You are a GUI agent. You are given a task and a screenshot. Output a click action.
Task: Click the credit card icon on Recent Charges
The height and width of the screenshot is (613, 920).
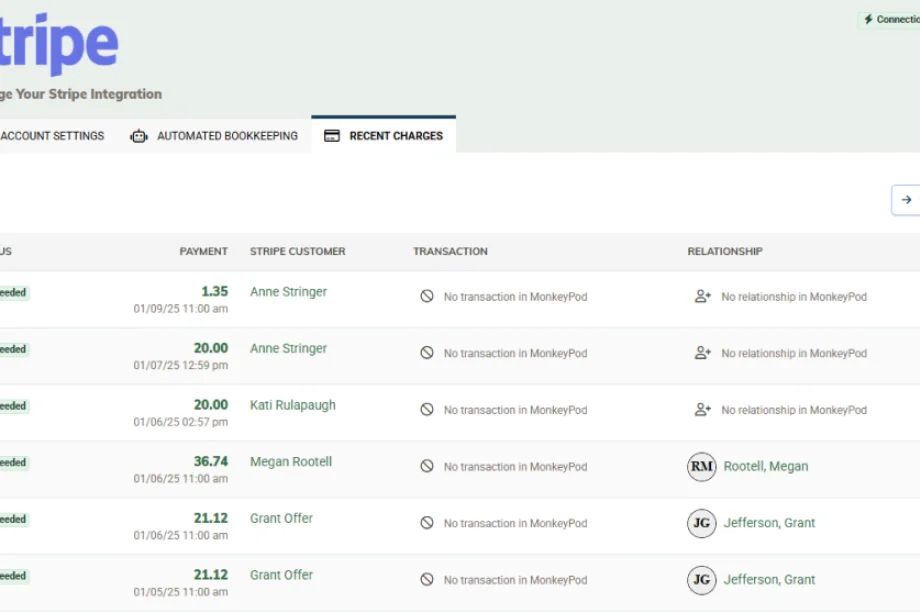click(x=332, y=136)
